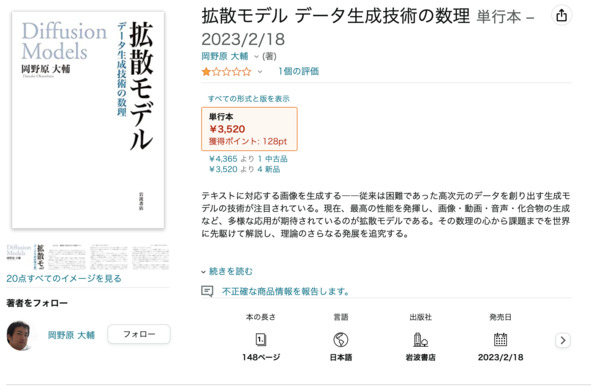This screenshot has height=391, width=600.
Task: Click the book length page icon
Action: [261, 339]
